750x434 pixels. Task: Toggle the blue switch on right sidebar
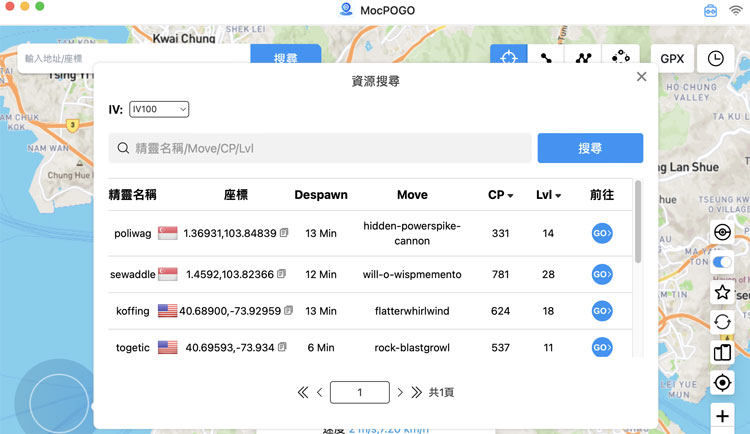click(722, 262)
